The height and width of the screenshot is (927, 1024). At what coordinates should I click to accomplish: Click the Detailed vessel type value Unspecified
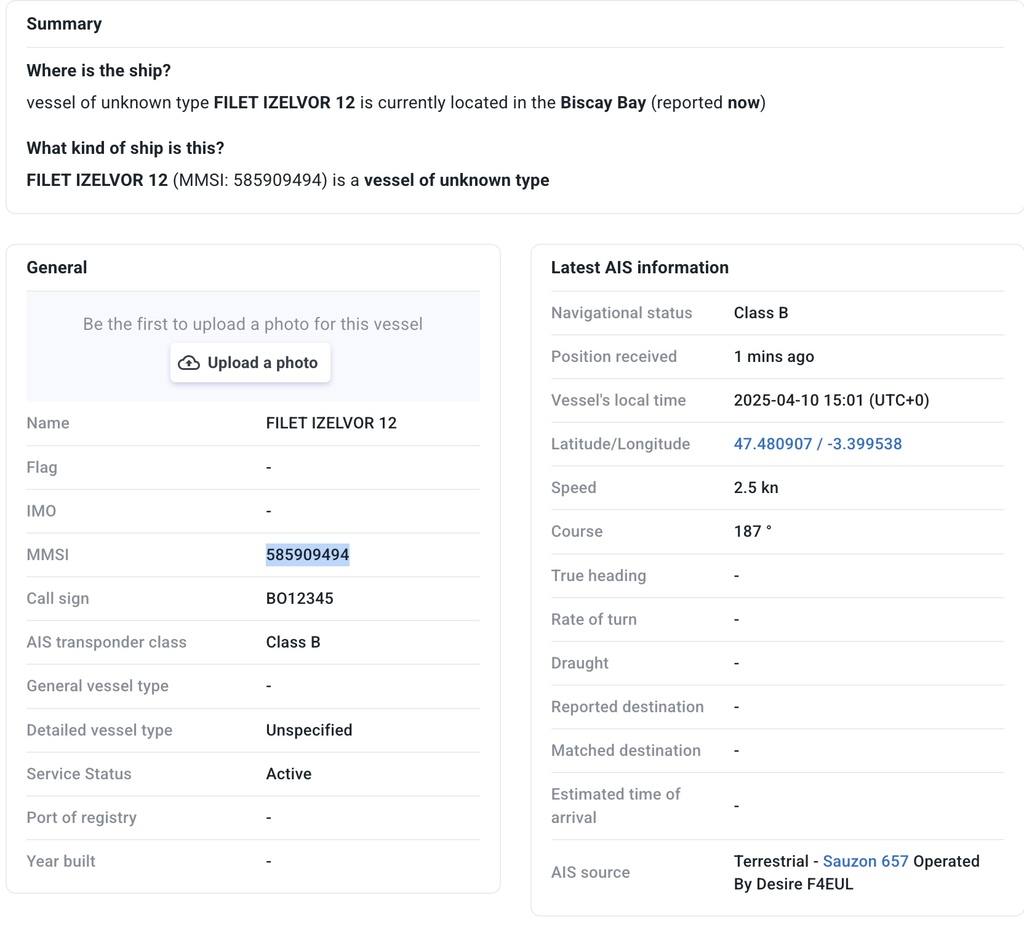point(309,730)
